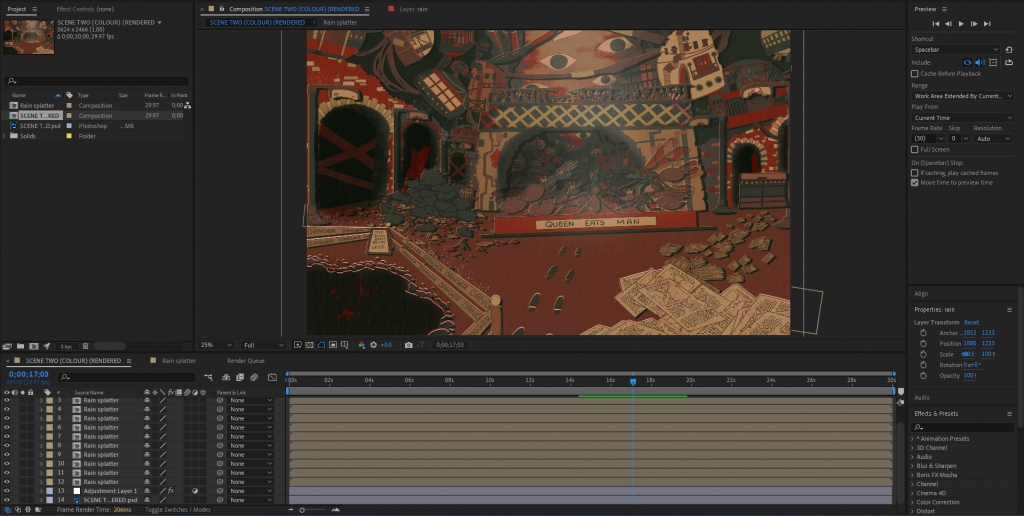
Task: Check If caching, play cached frames
Action: 914,173
